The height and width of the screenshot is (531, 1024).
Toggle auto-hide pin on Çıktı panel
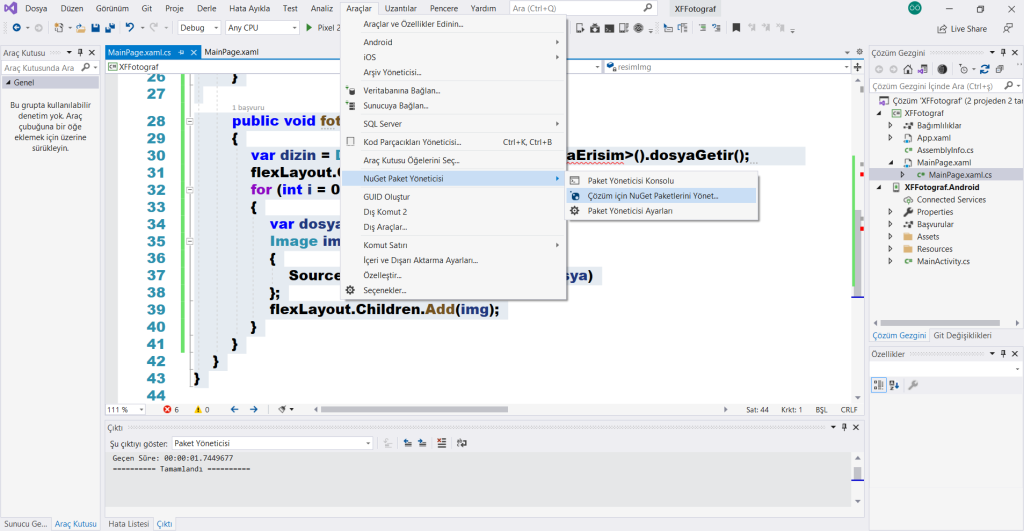(842, 427)
